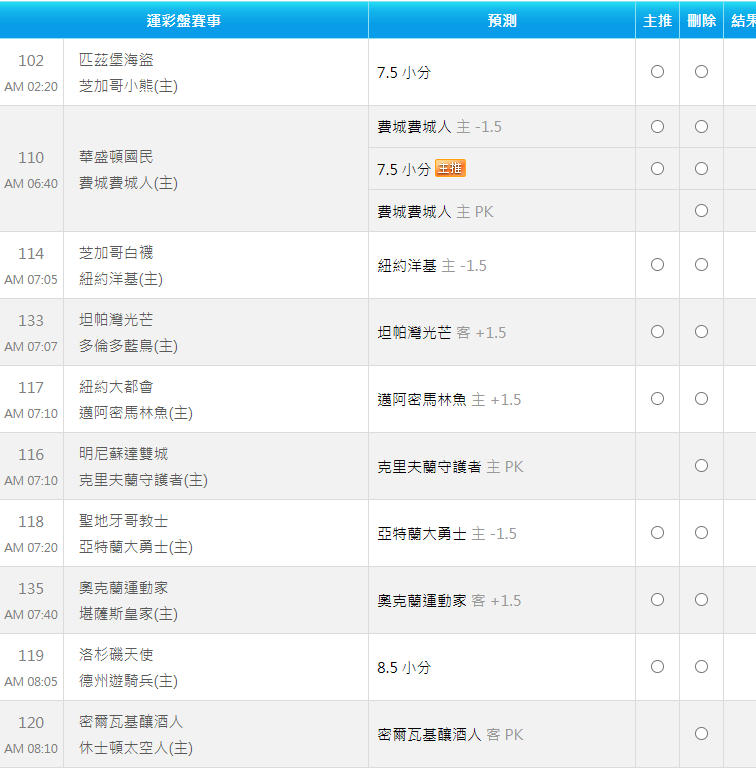
Task: Click time AM 07:40
Action: pyautogui.click(x=31, y=615)
